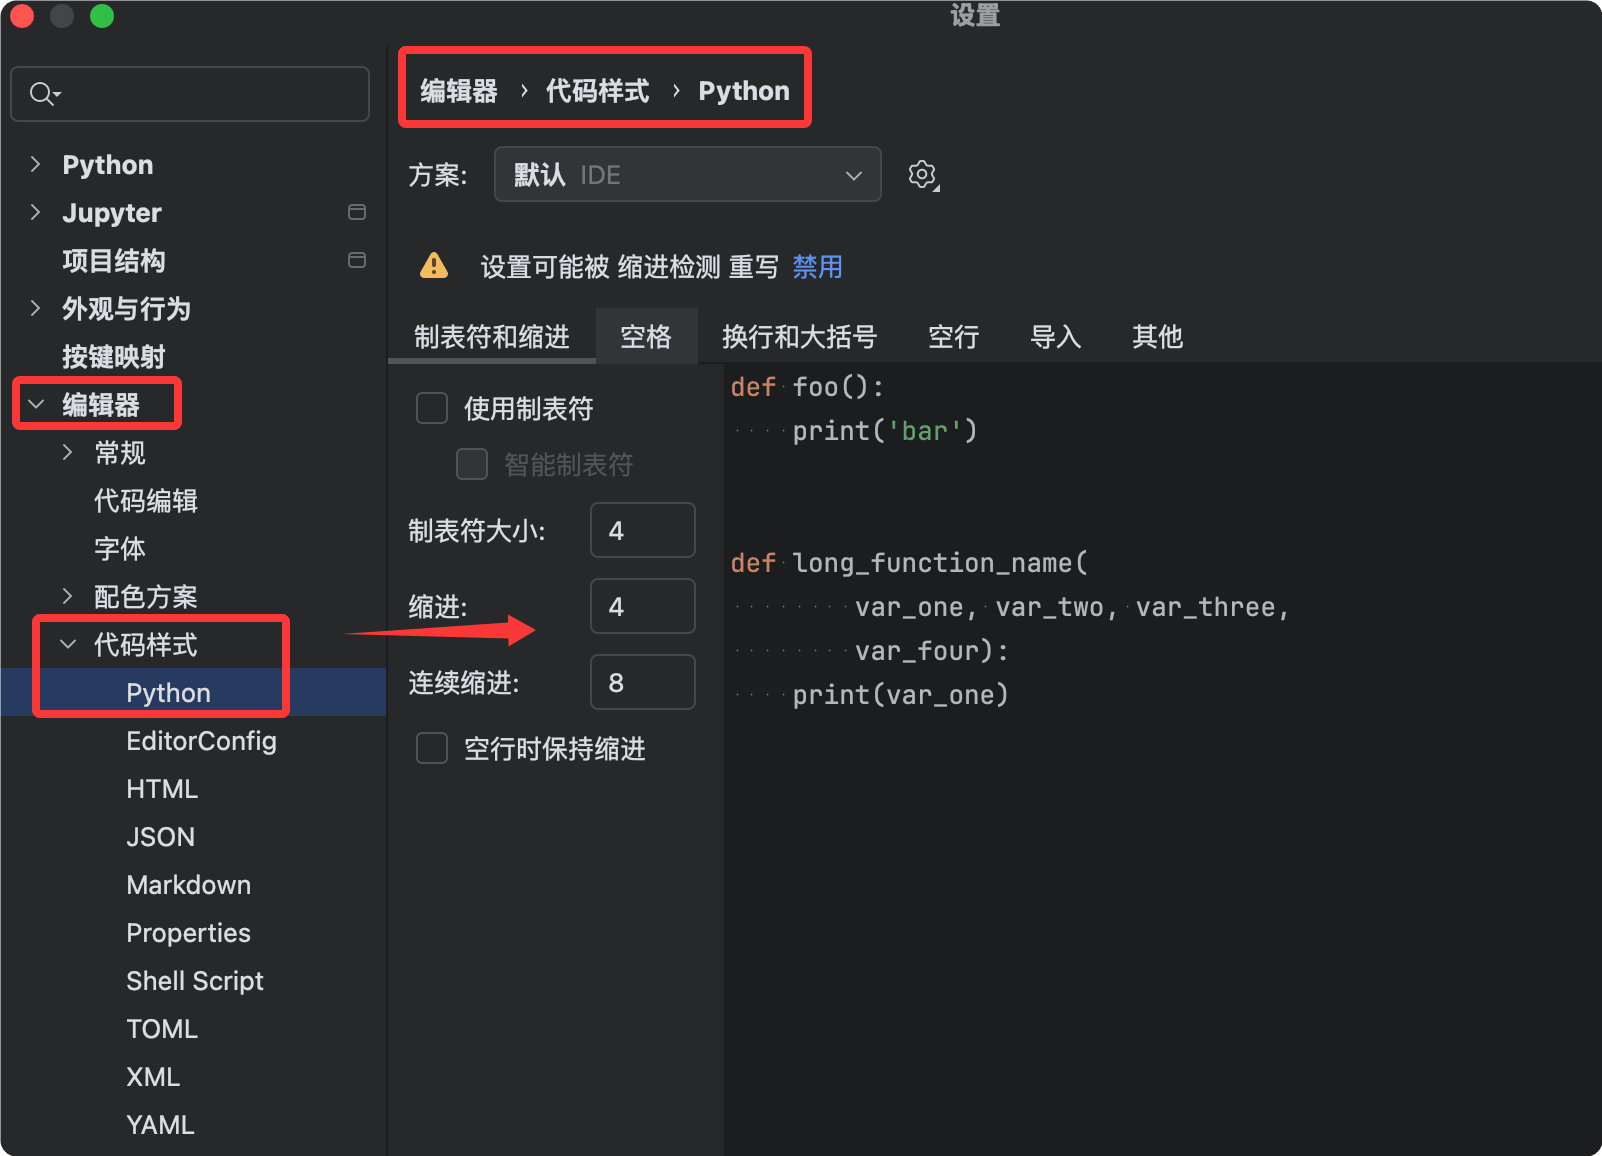
Task: Click the warning triangle icon
Action: [x=434, y=266]
